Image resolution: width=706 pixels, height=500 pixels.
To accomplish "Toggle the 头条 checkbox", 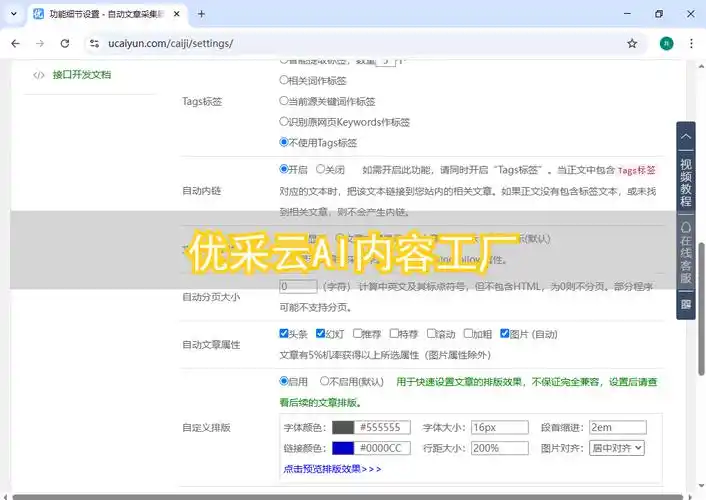I will pos(284,333).
